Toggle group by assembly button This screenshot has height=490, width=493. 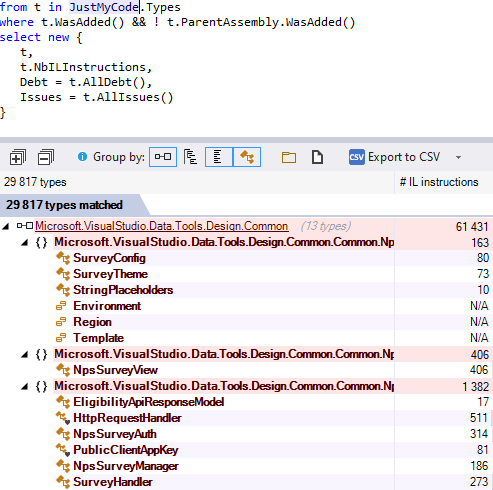point(163,157)
